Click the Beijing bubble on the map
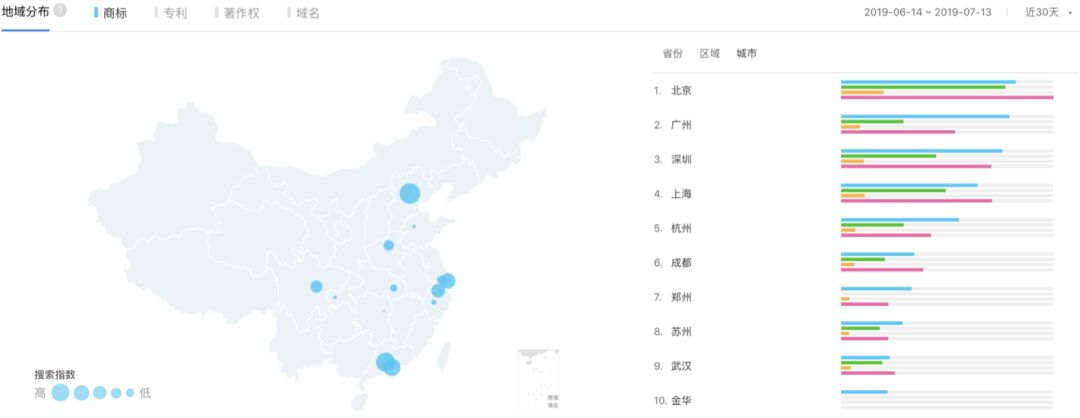The height and width of the screenshot is (418, 1080). tap(410, 194)
